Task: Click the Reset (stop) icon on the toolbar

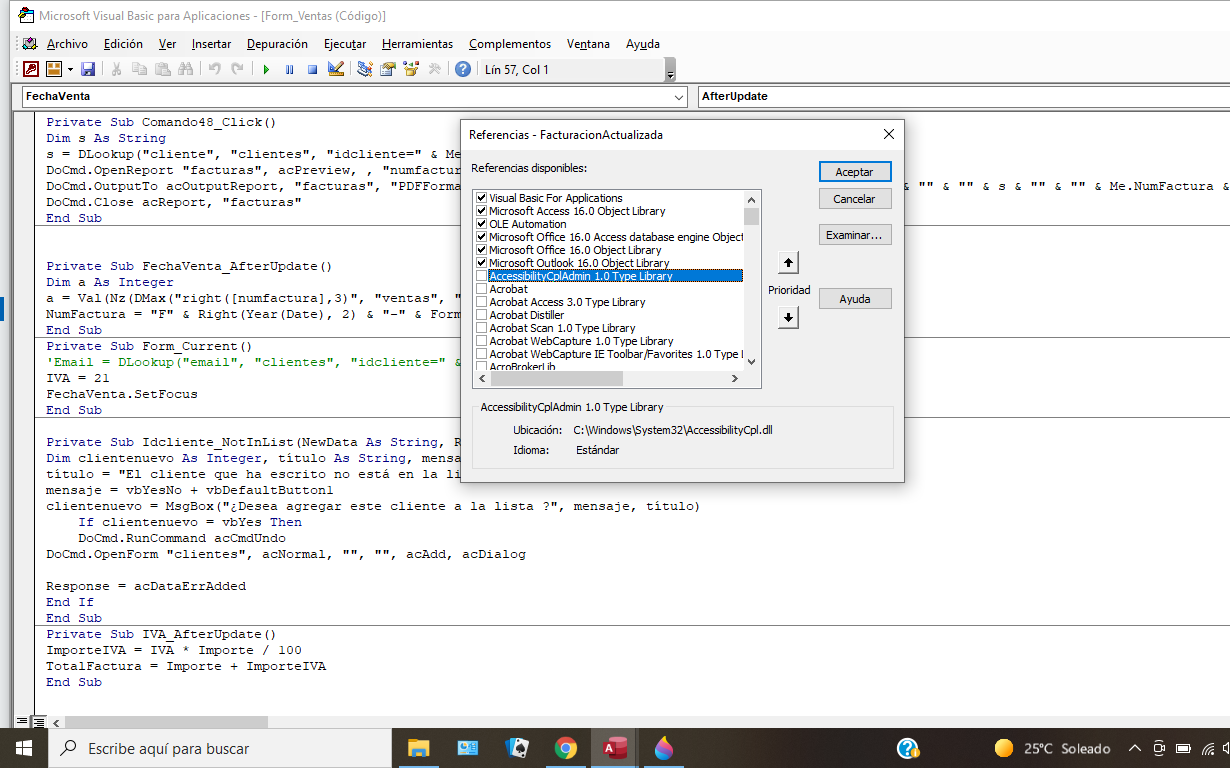Action: (312, 69)
